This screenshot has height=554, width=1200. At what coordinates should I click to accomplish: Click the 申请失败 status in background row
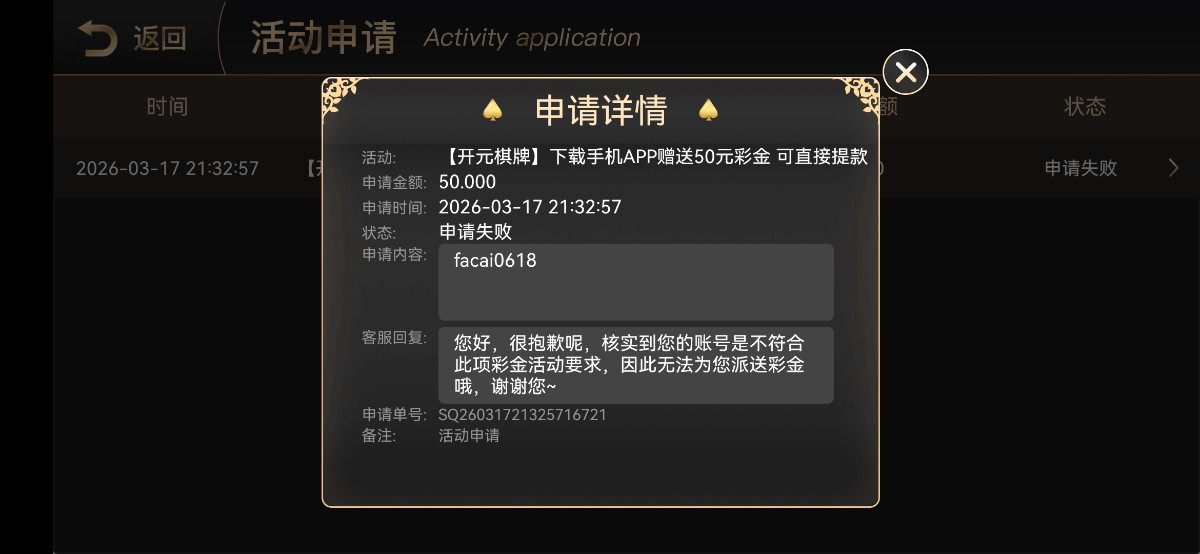coord(1081,168)
